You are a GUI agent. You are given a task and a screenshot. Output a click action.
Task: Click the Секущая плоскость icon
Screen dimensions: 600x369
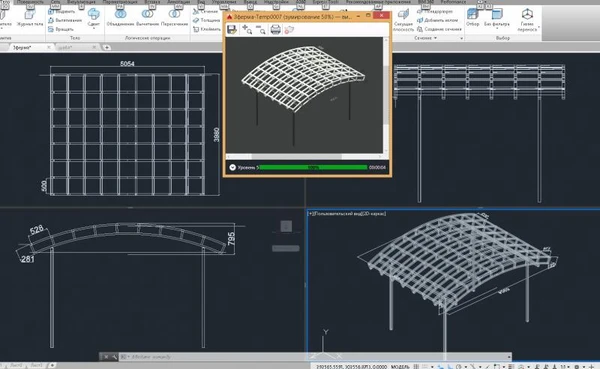click(403, 15)
